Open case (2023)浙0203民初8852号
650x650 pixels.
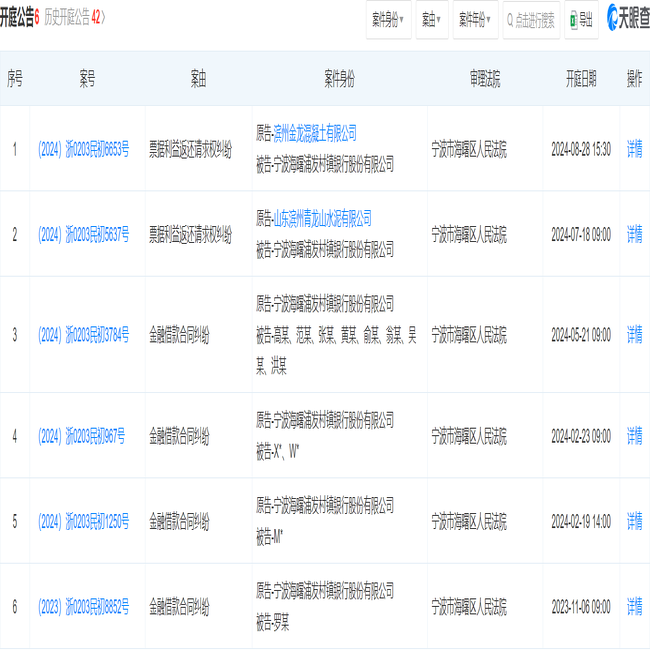[x=83, y=607]
